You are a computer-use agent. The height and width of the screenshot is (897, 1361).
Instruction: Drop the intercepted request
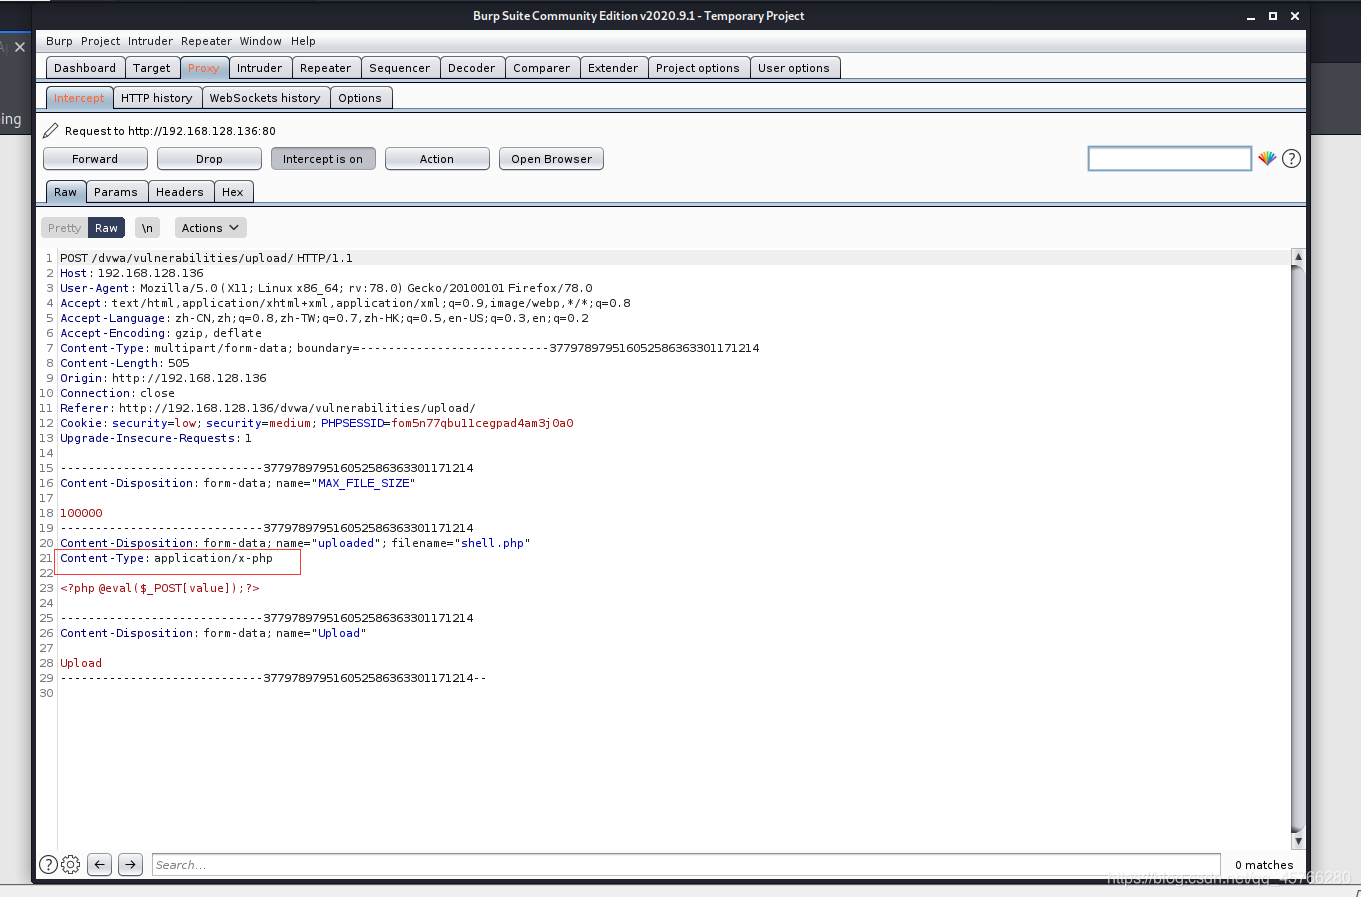tap(209, 159)
